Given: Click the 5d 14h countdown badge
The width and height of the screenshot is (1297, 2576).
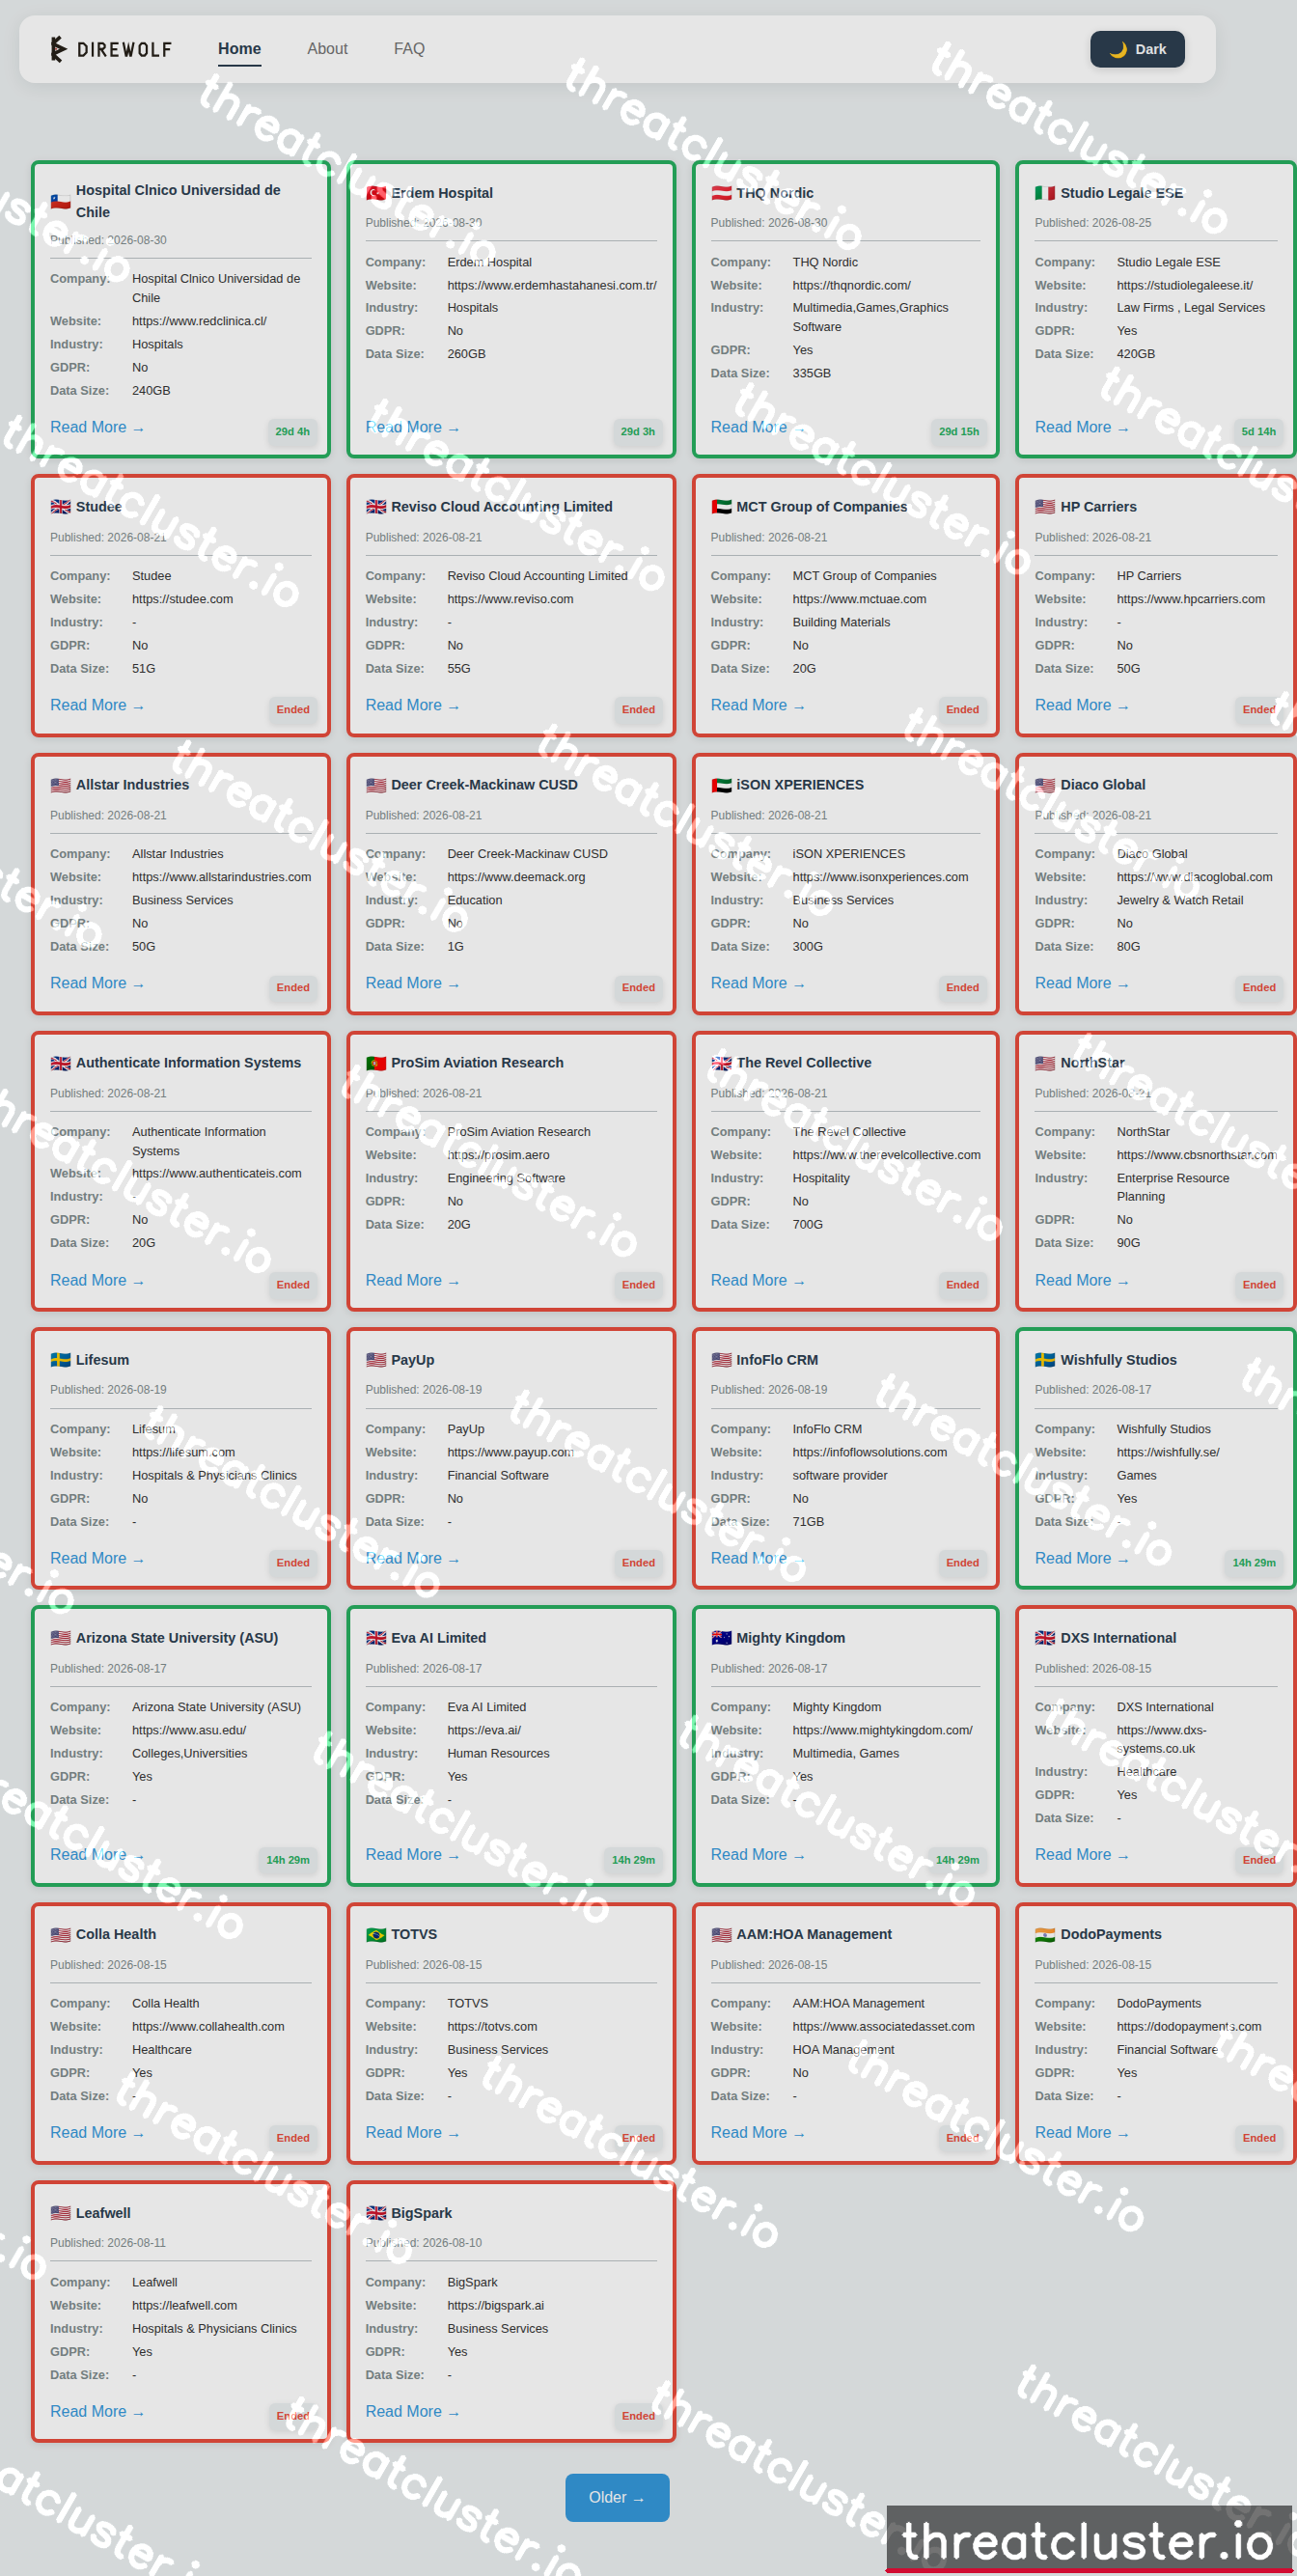Looking at the screenshot, I should [x=1258, y=431].
